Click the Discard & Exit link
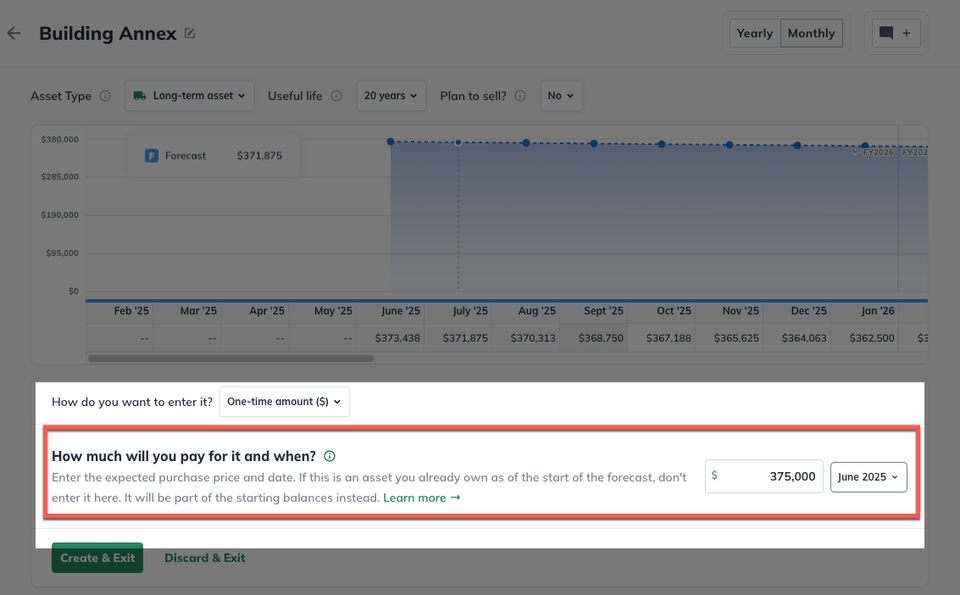This screenshot has height=595, width=960. click(x=205, y=558)
